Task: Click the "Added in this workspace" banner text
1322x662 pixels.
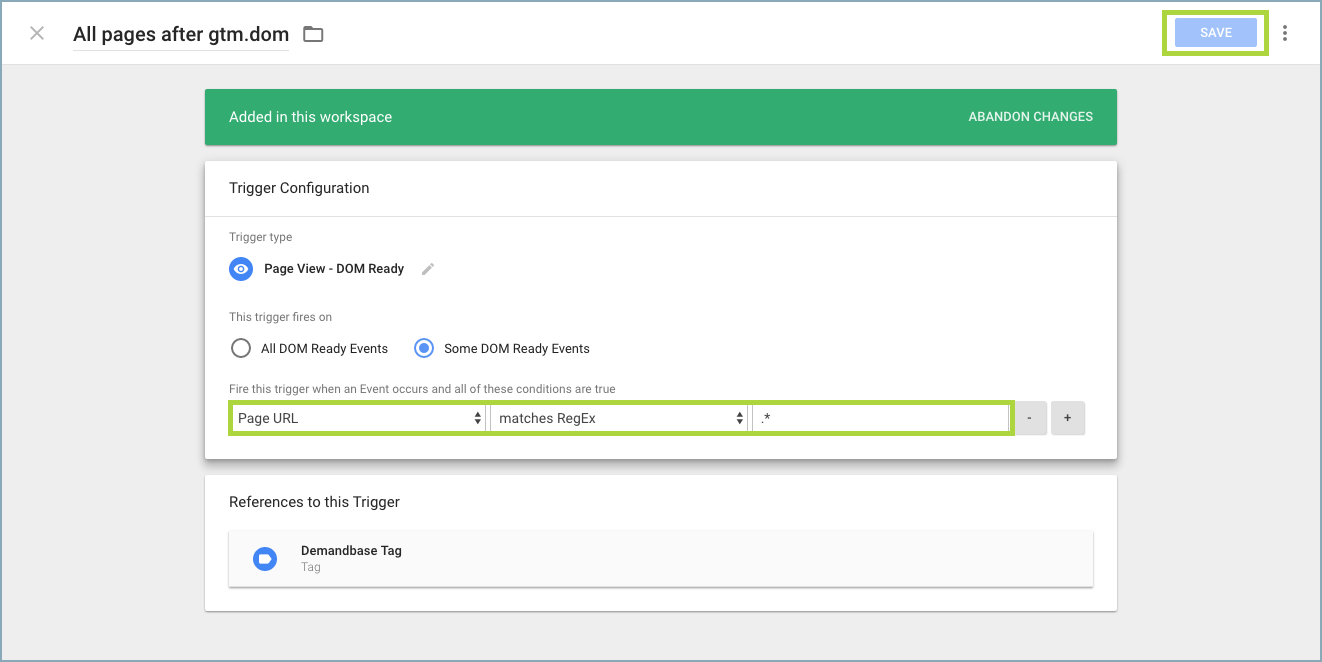Action: pyautogui.click(x=310, y=117)
